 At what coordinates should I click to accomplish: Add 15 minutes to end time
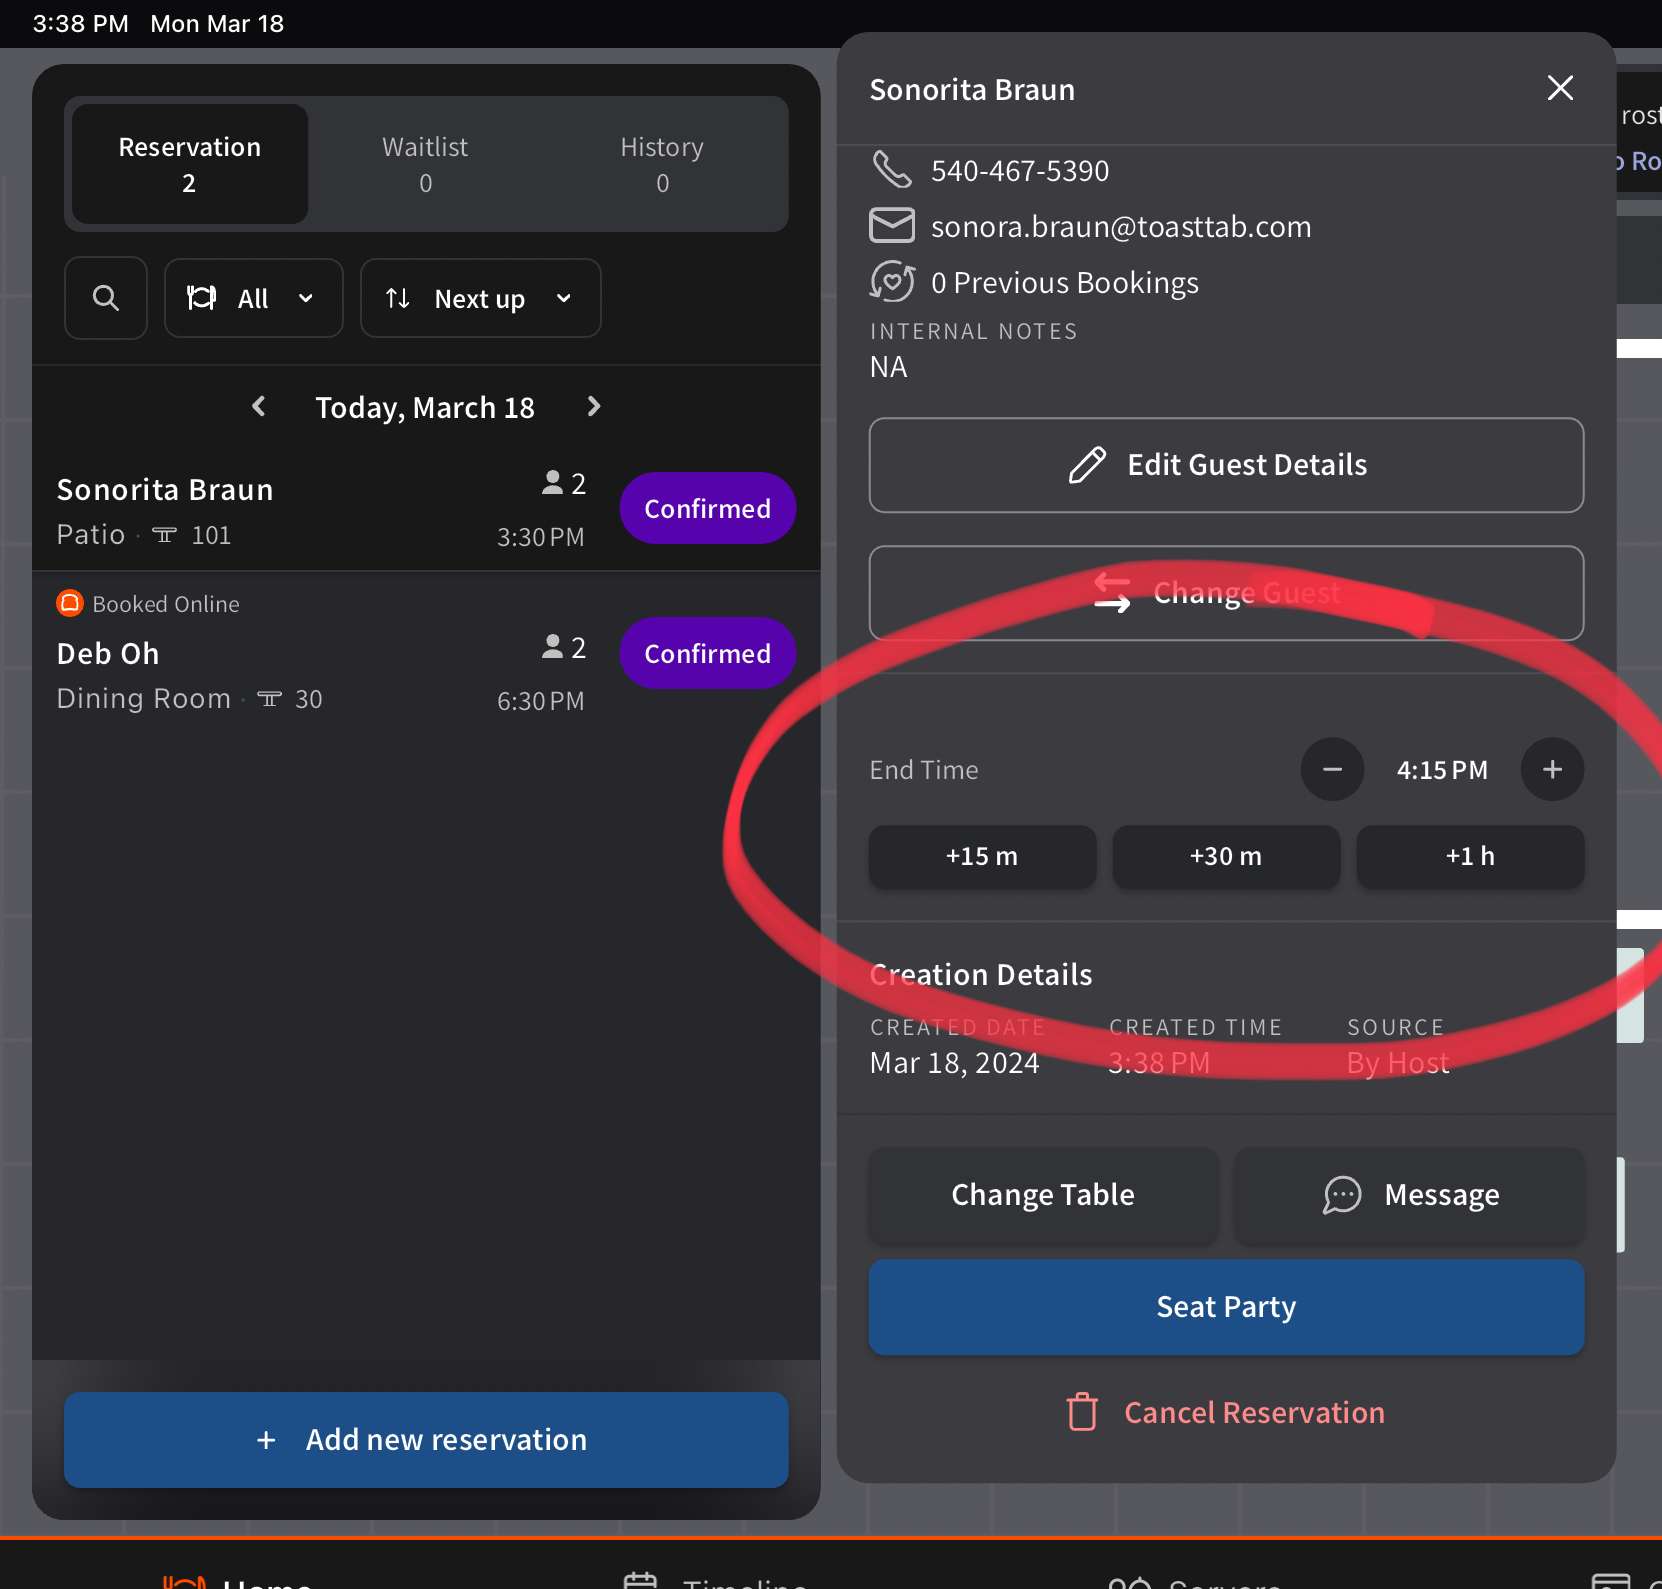click(x=982, y=856)
